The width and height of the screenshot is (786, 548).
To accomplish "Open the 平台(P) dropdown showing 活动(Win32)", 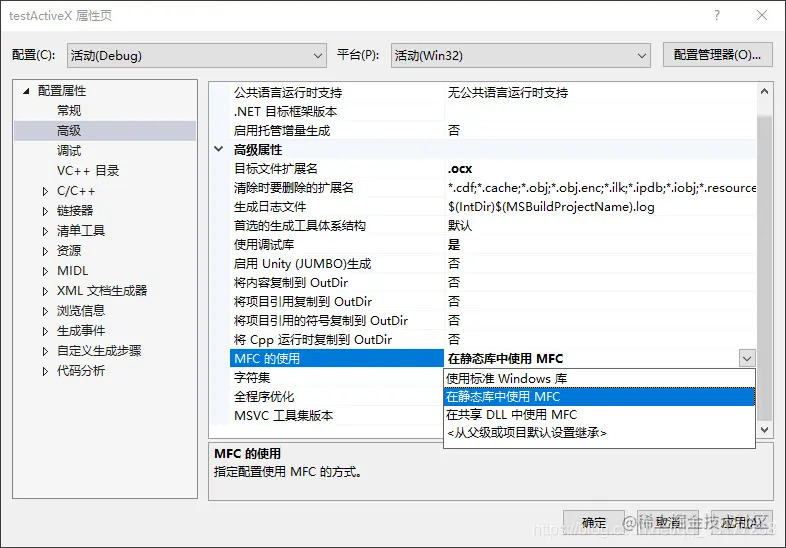I will click(x=520, y=56).
